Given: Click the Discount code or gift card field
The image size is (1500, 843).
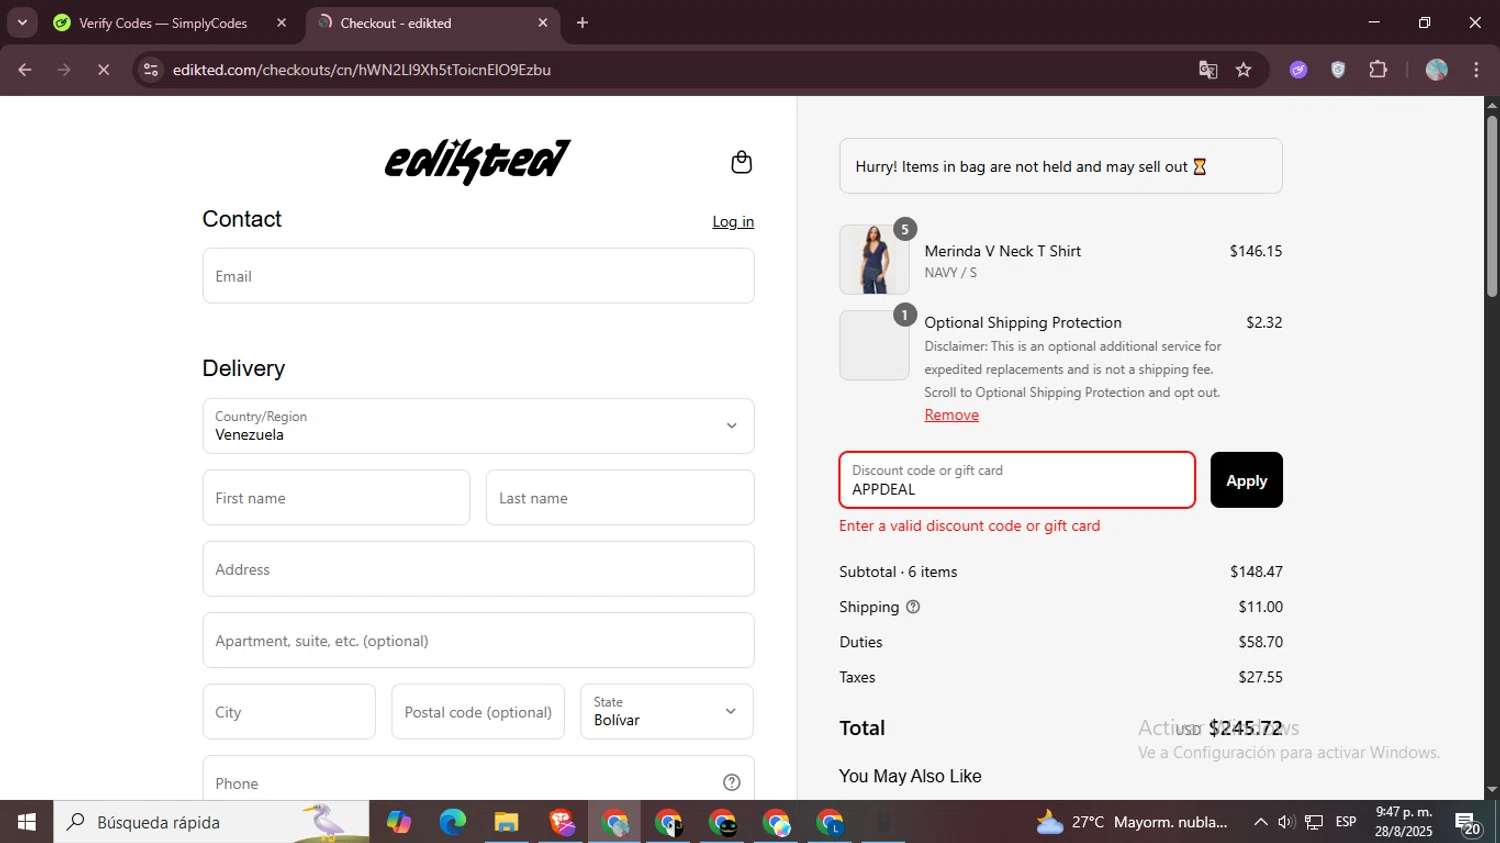Looking at the screenshot, I should (1017, 480).
